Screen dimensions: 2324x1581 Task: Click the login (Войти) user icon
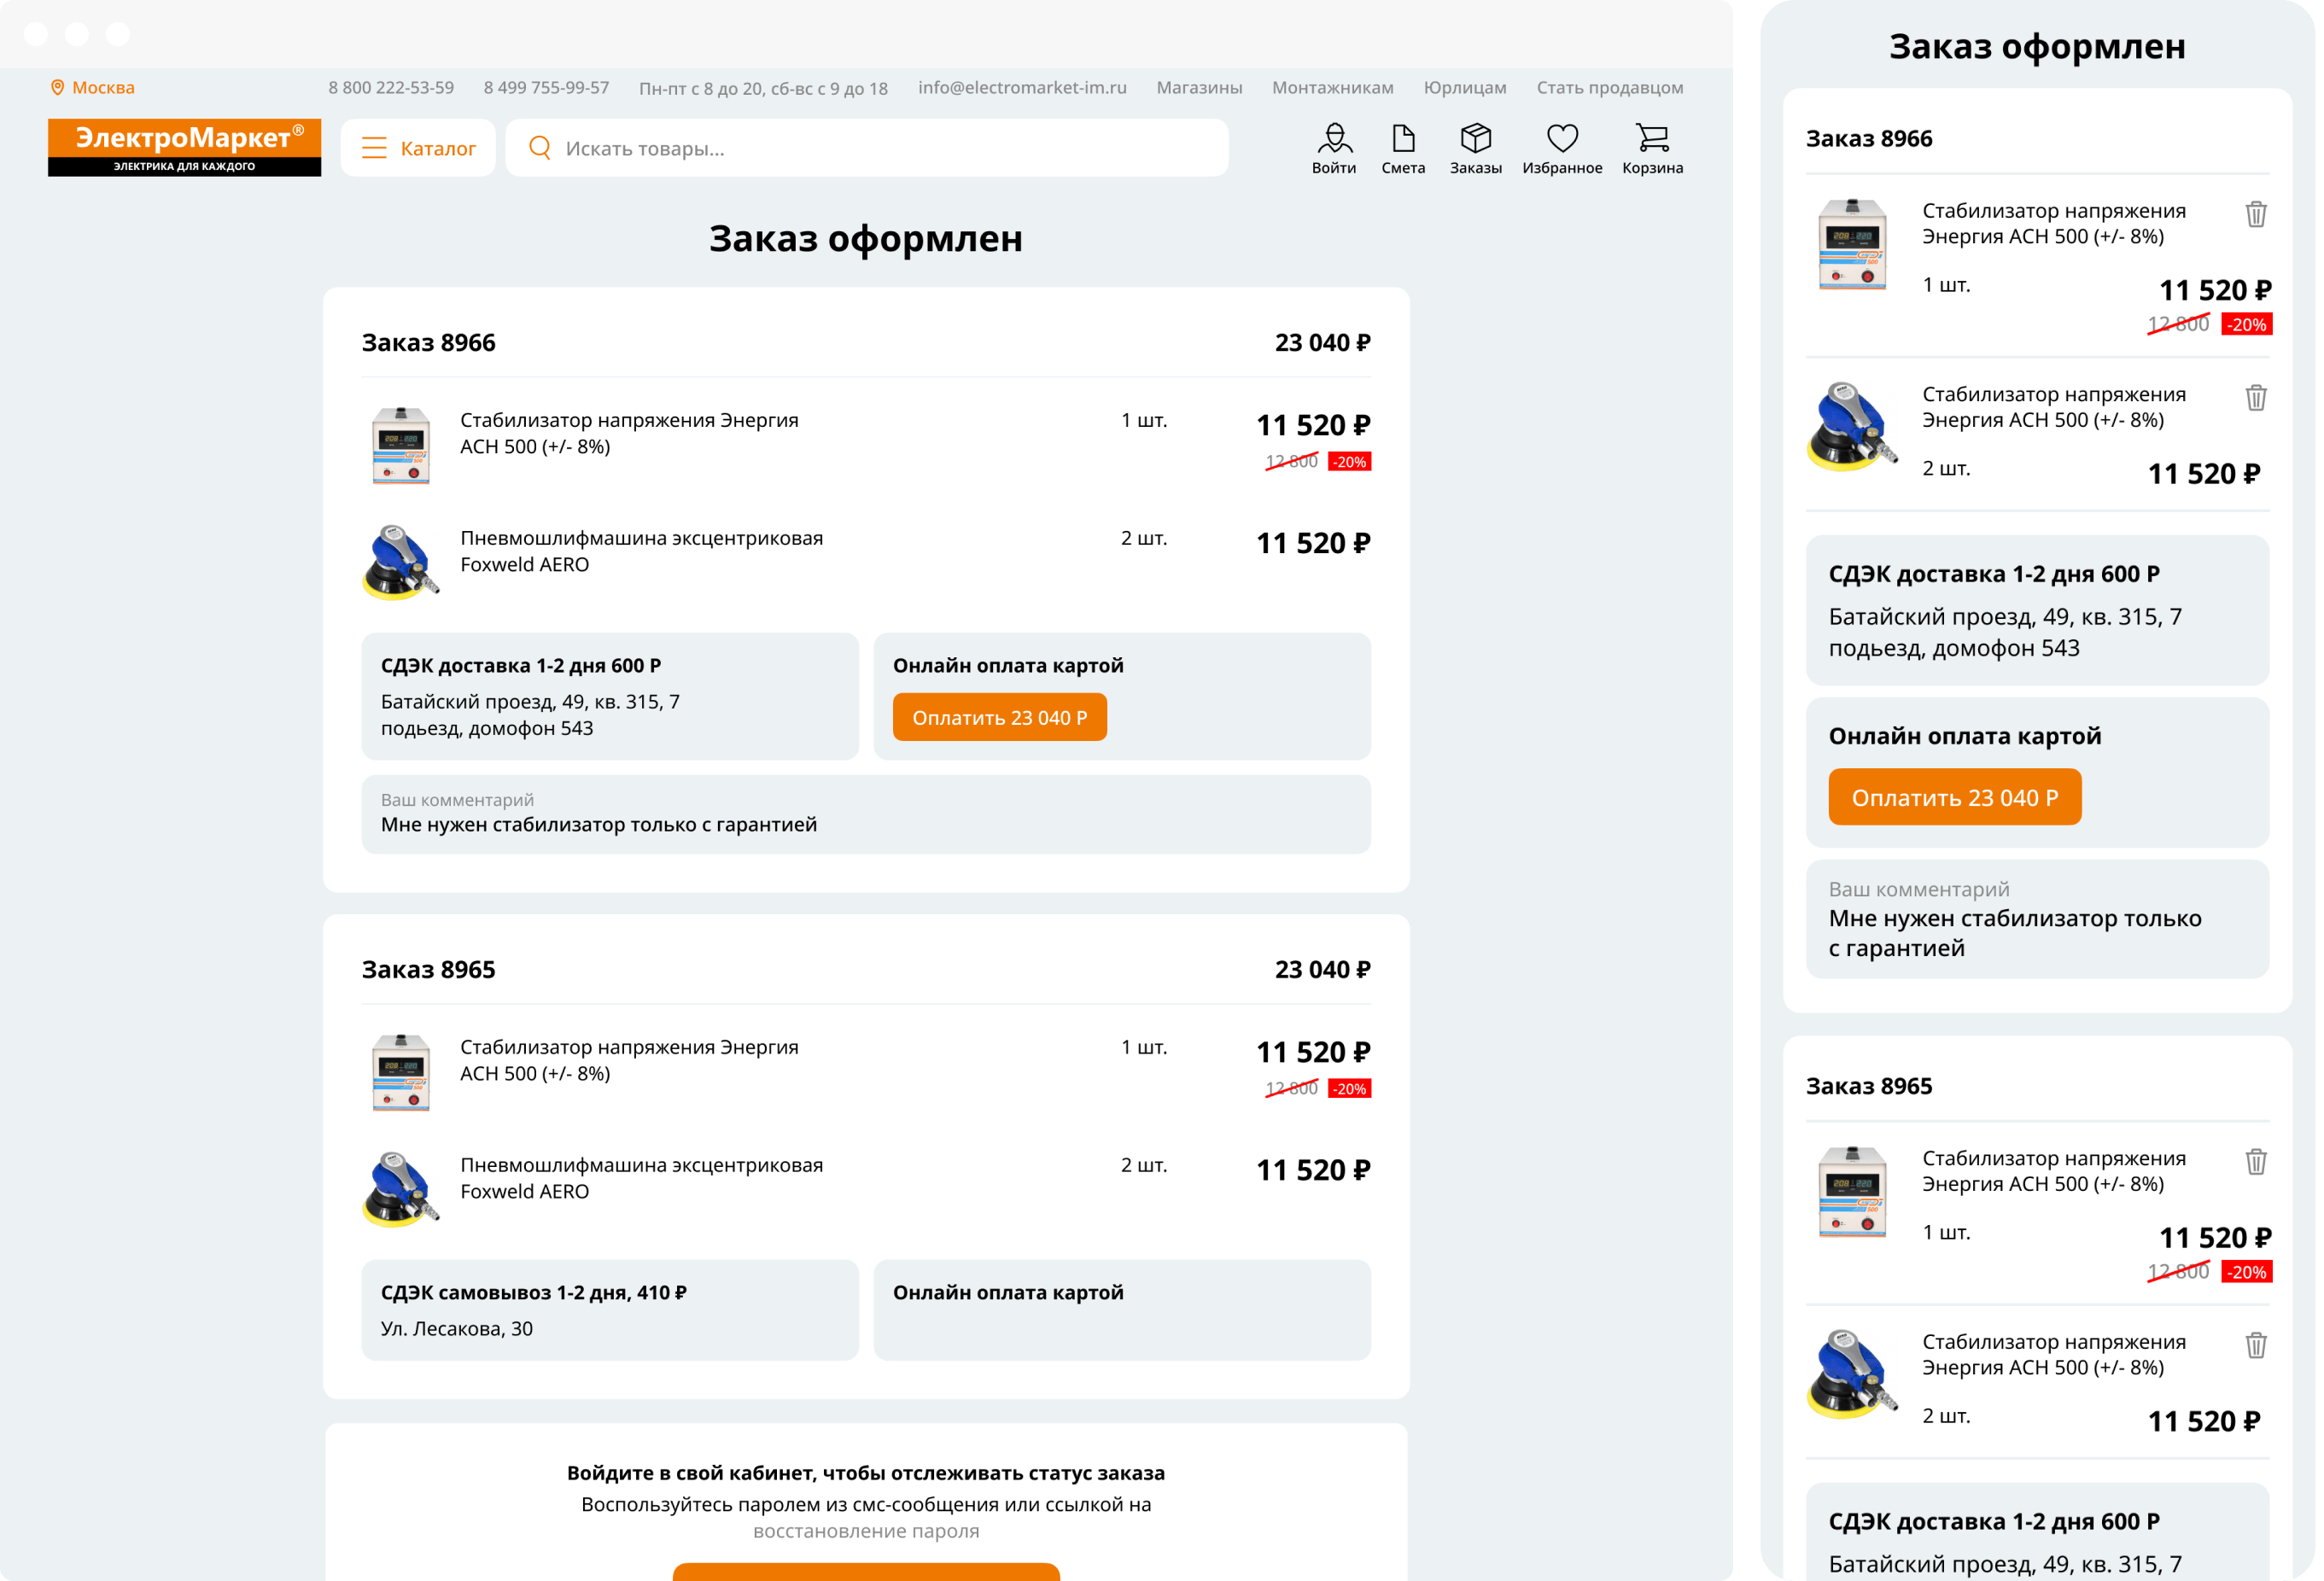point(1334,139)
